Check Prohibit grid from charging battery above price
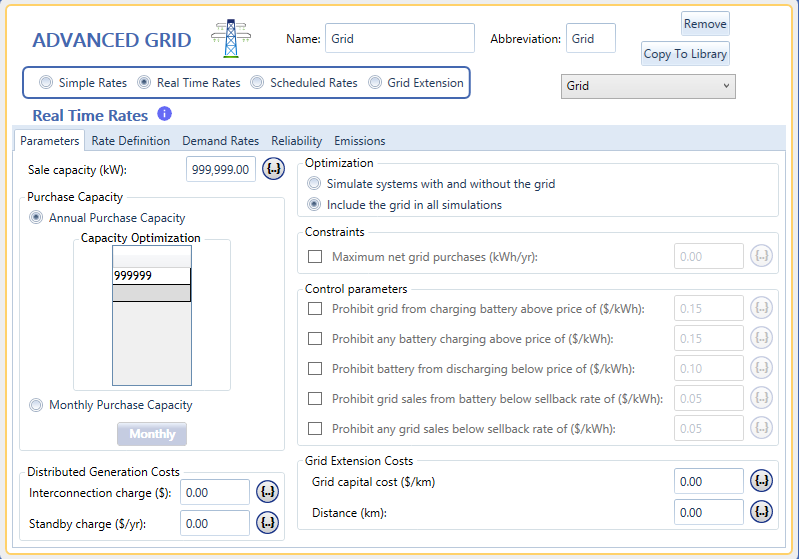This screenshot has height=559, width=799. [315, 308]
